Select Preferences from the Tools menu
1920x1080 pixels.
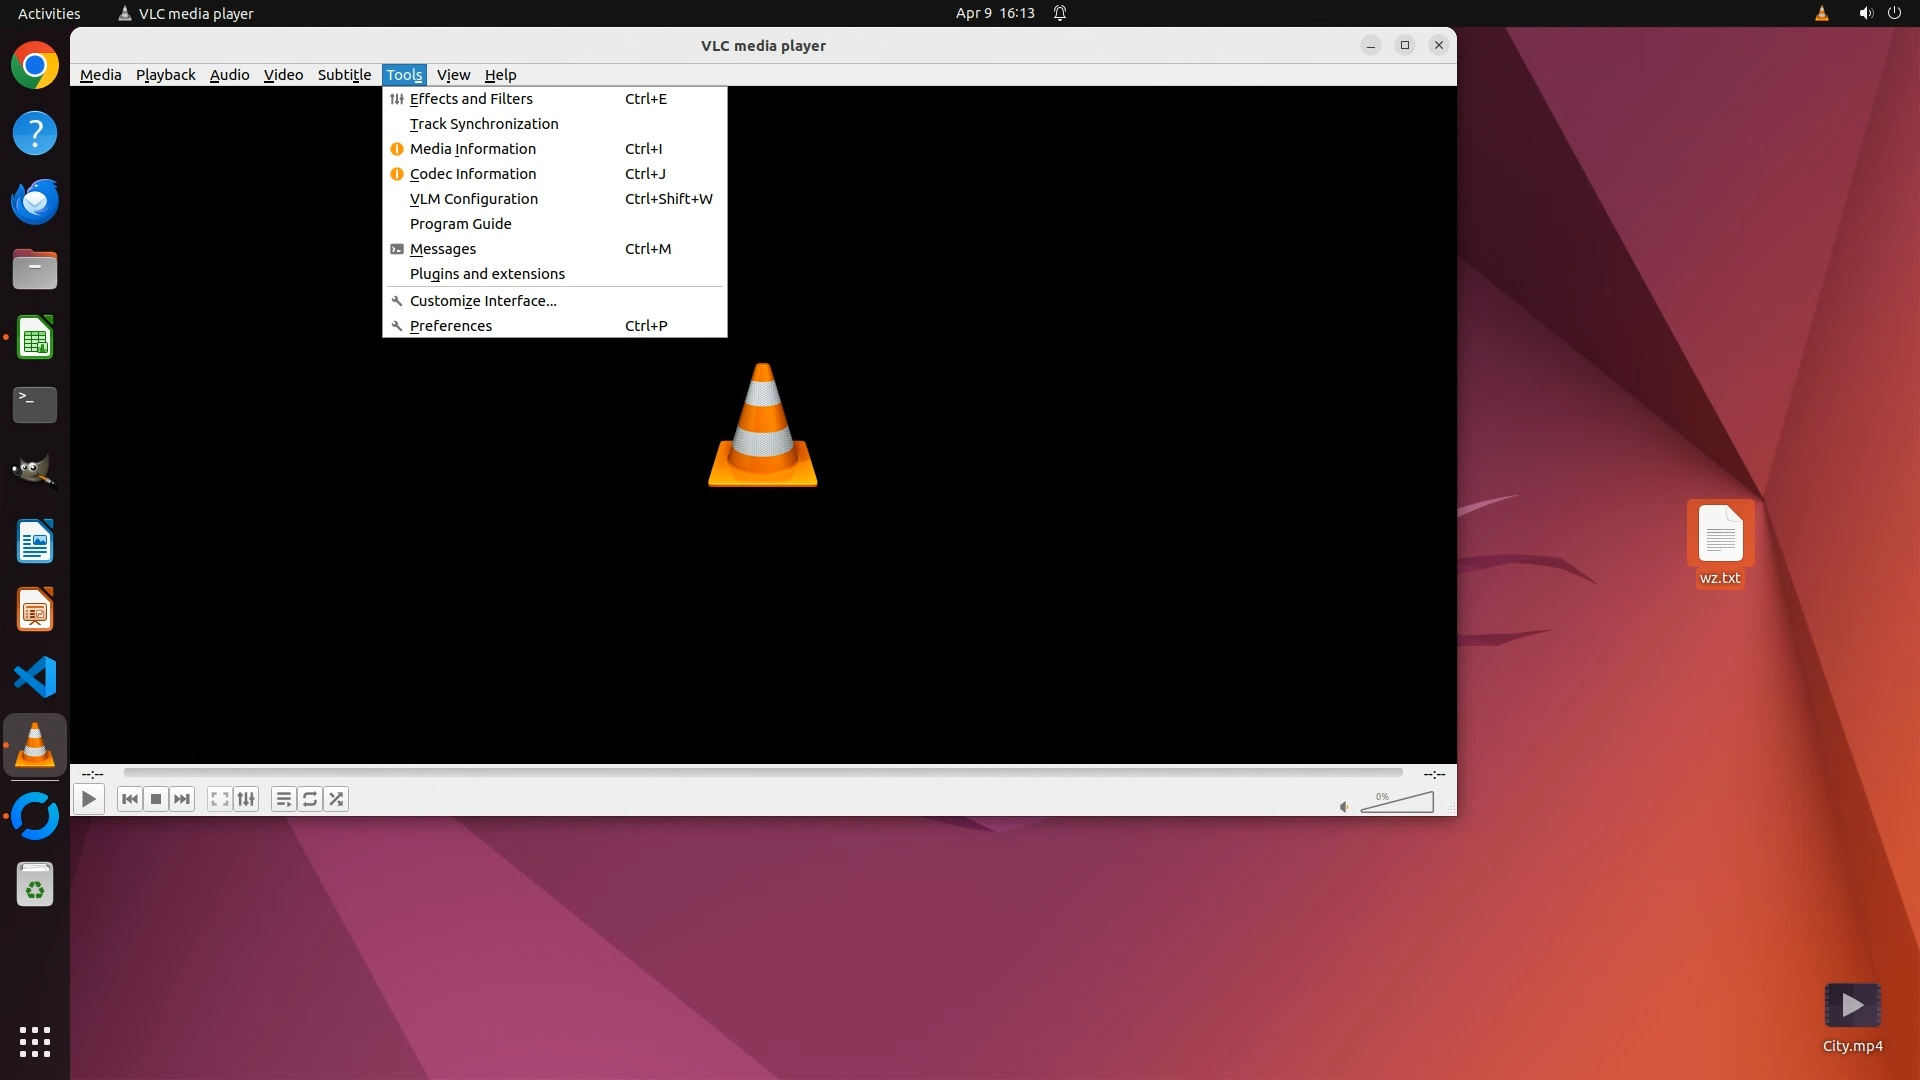[x=451, y=326]
